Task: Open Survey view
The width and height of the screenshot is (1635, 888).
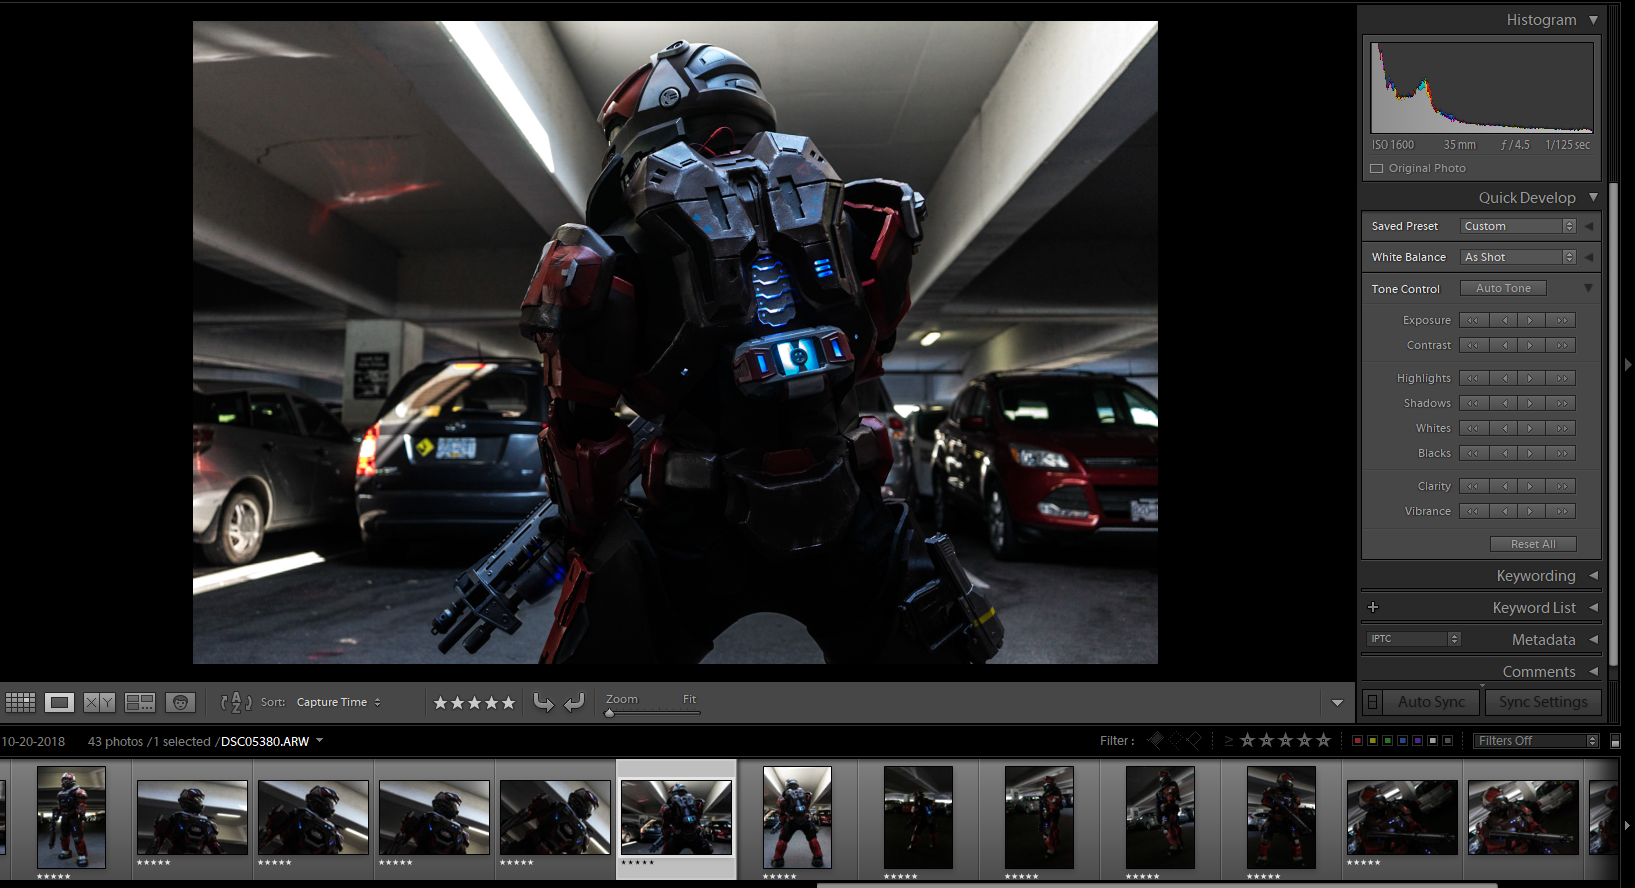Action: (x=140, y=702)
